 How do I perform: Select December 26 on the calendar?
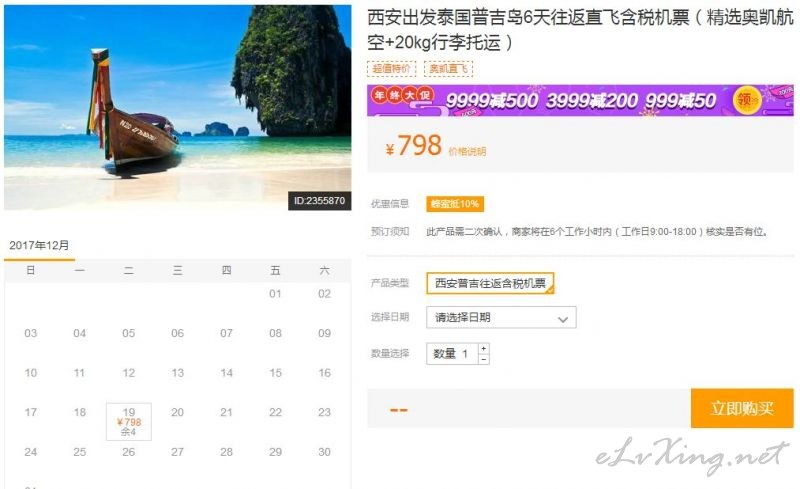tap(129, 452)
